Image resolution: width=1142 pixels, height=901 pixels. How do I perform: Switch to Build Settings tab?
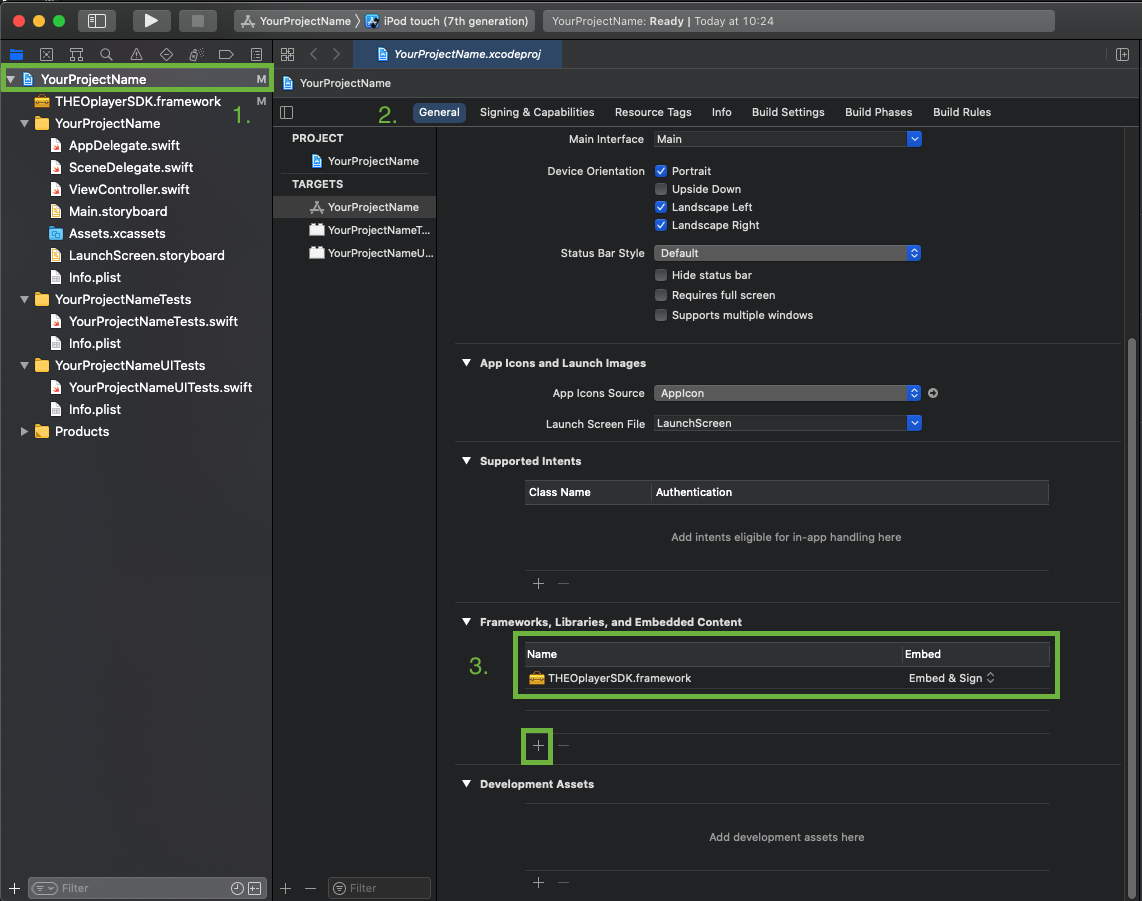pos(788,112)
